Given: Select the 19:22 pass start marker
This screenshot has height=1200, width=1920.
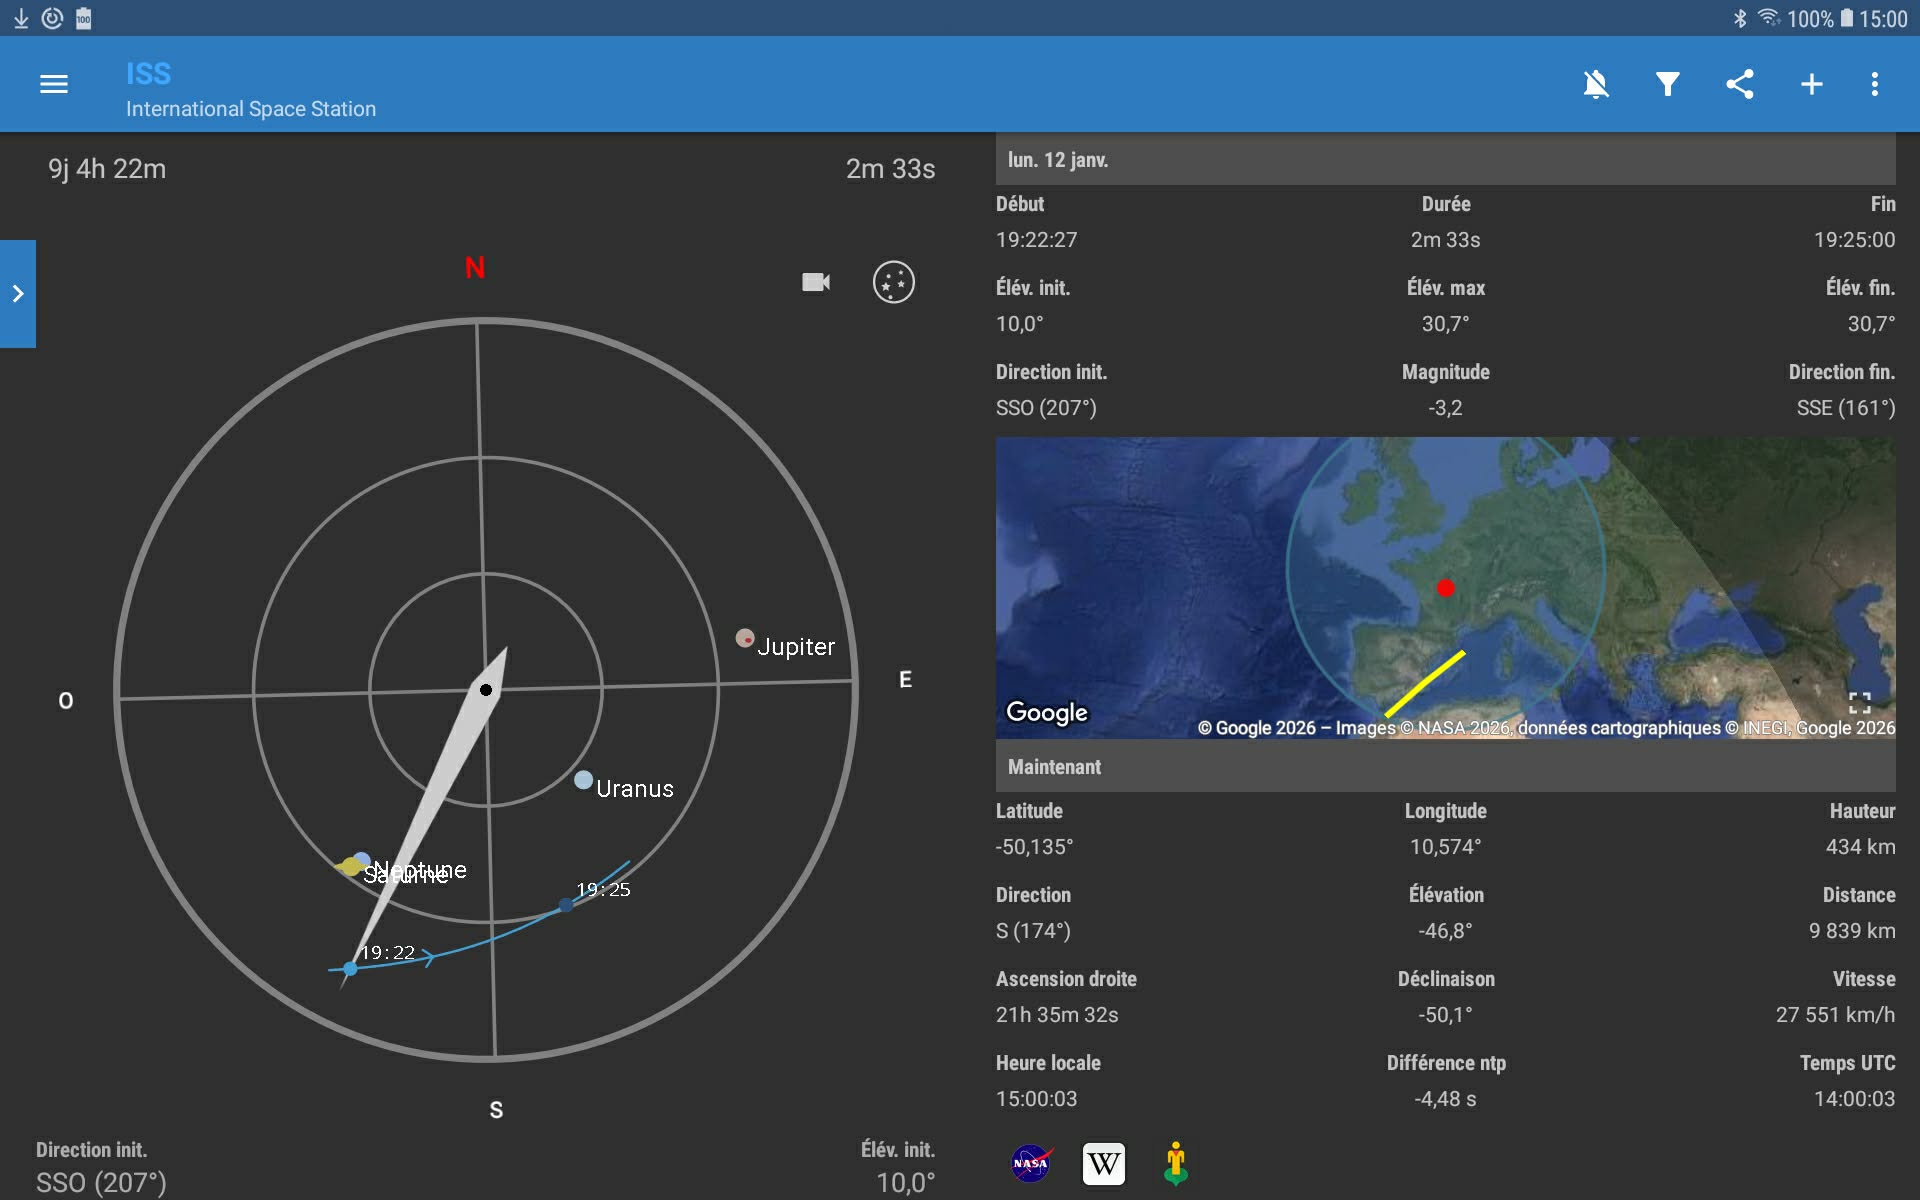Looking at the screenshot, I should click(x=350, y=968).
